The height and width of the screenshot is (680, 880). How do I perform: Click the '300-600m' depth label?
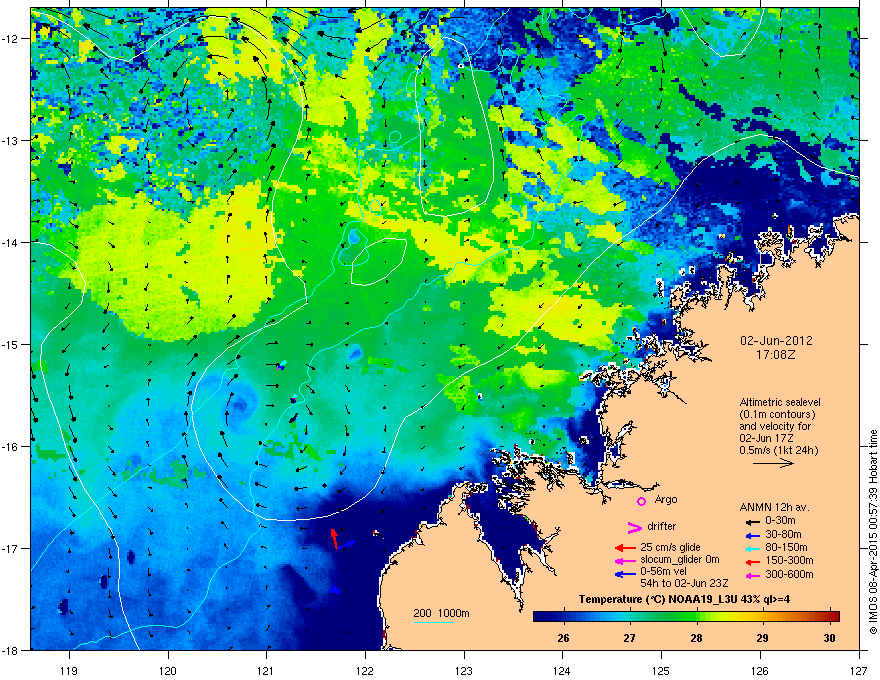pos(789,575)
